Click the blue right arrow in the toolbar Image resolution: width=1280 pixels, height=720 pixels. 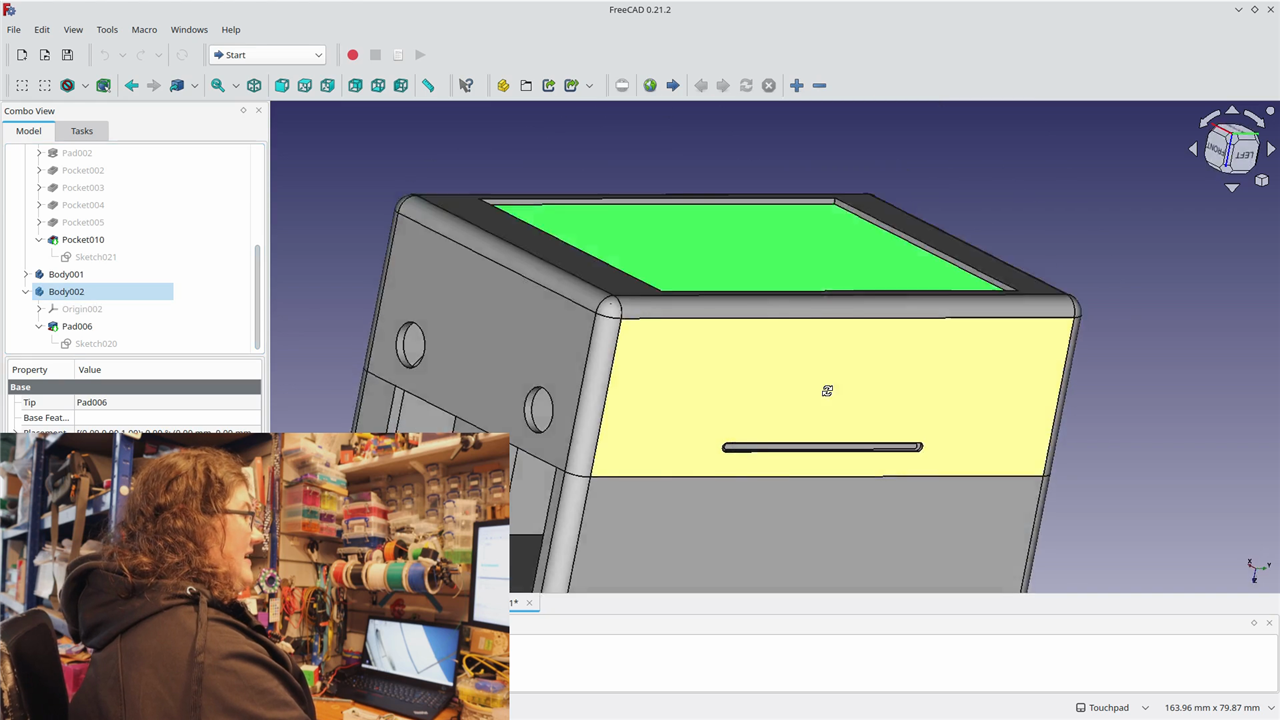[x=673, y=86]
